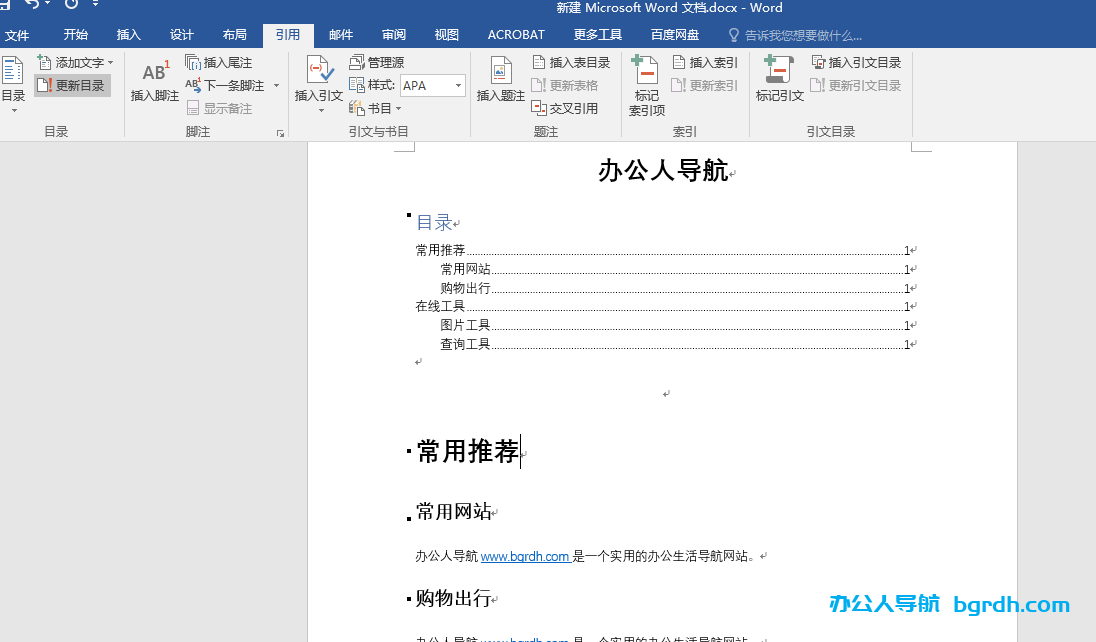Click the 插入尾注 endnote icon

[220, 61]
